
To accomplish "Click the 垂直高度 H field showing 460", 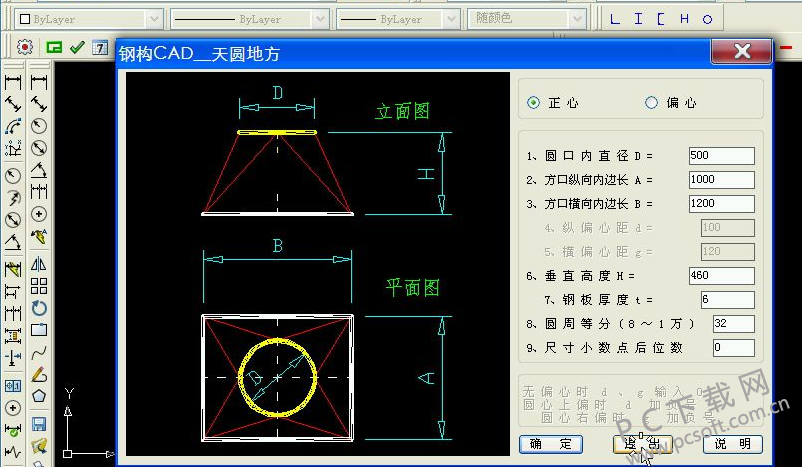I will (722, 276).
